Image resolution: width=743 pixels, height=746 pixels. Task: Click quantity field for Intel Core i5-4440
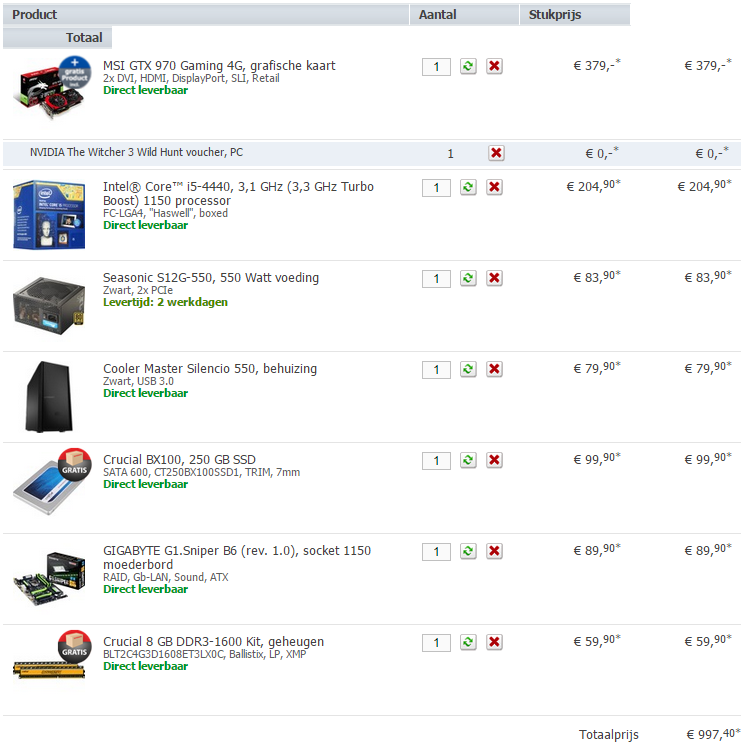point(436,188)
